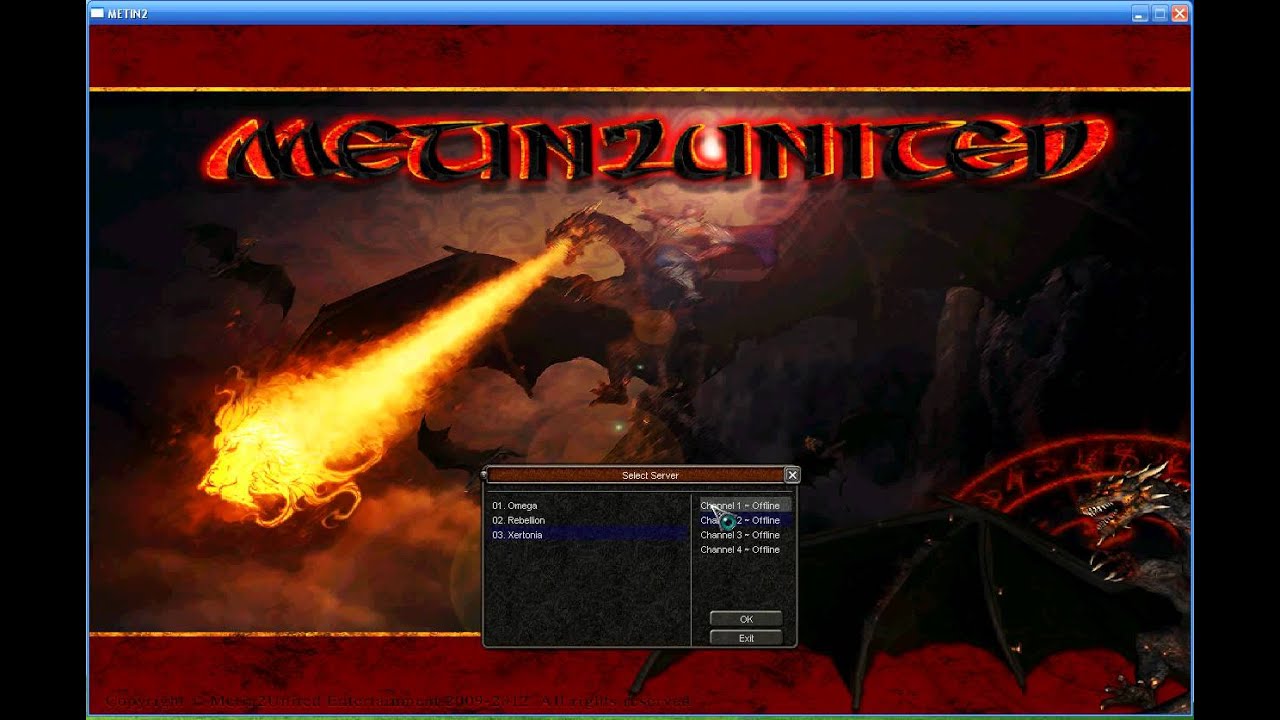Choose Channel 2 - Offline
Screen dimensions: 1280x720
point(744,520)
